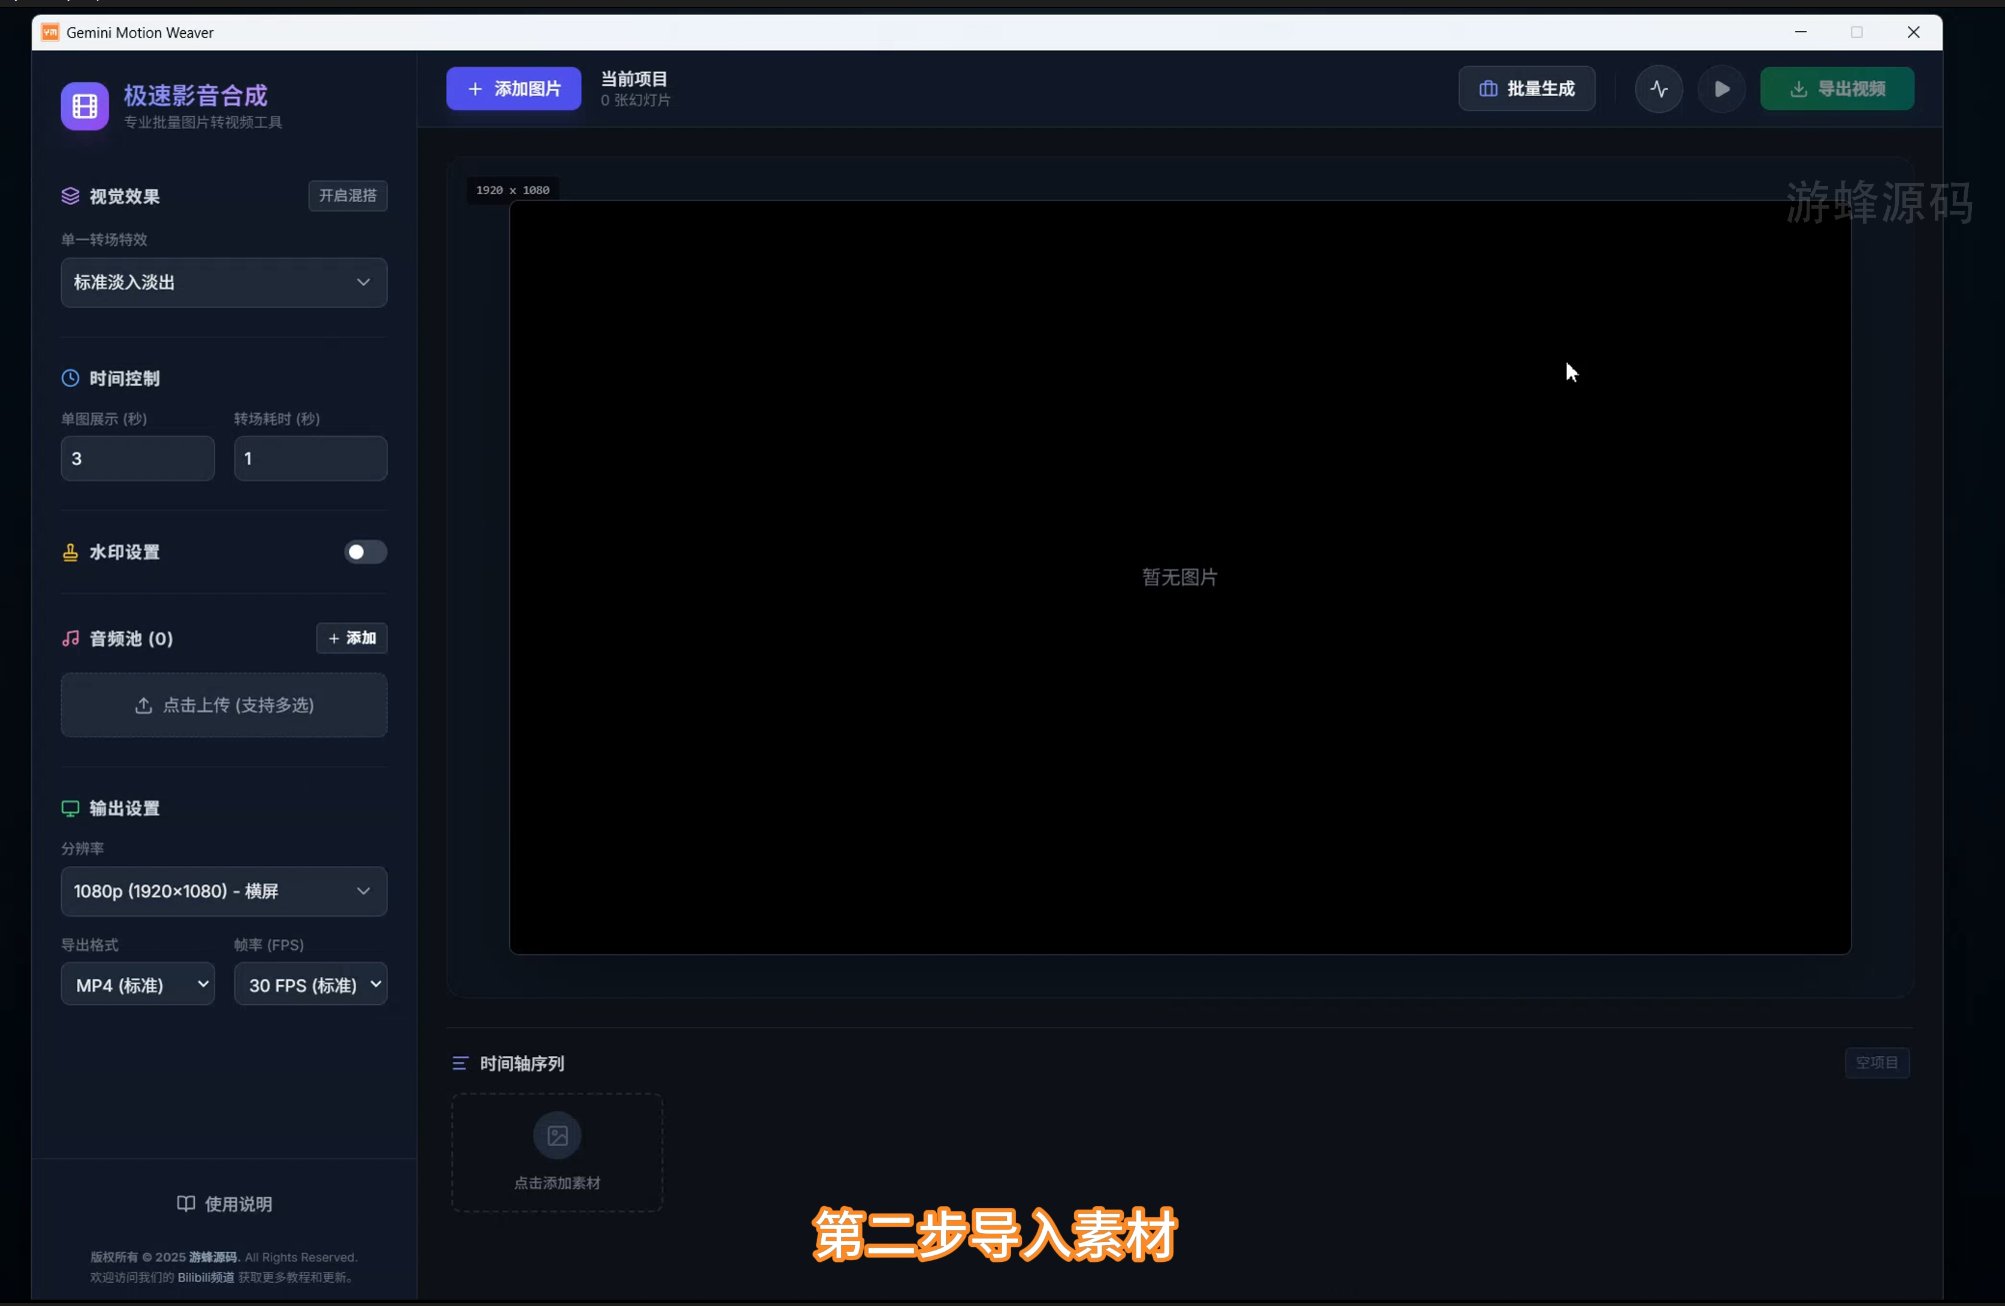
Task: Play the slideshow preview
Action: 1722,89
